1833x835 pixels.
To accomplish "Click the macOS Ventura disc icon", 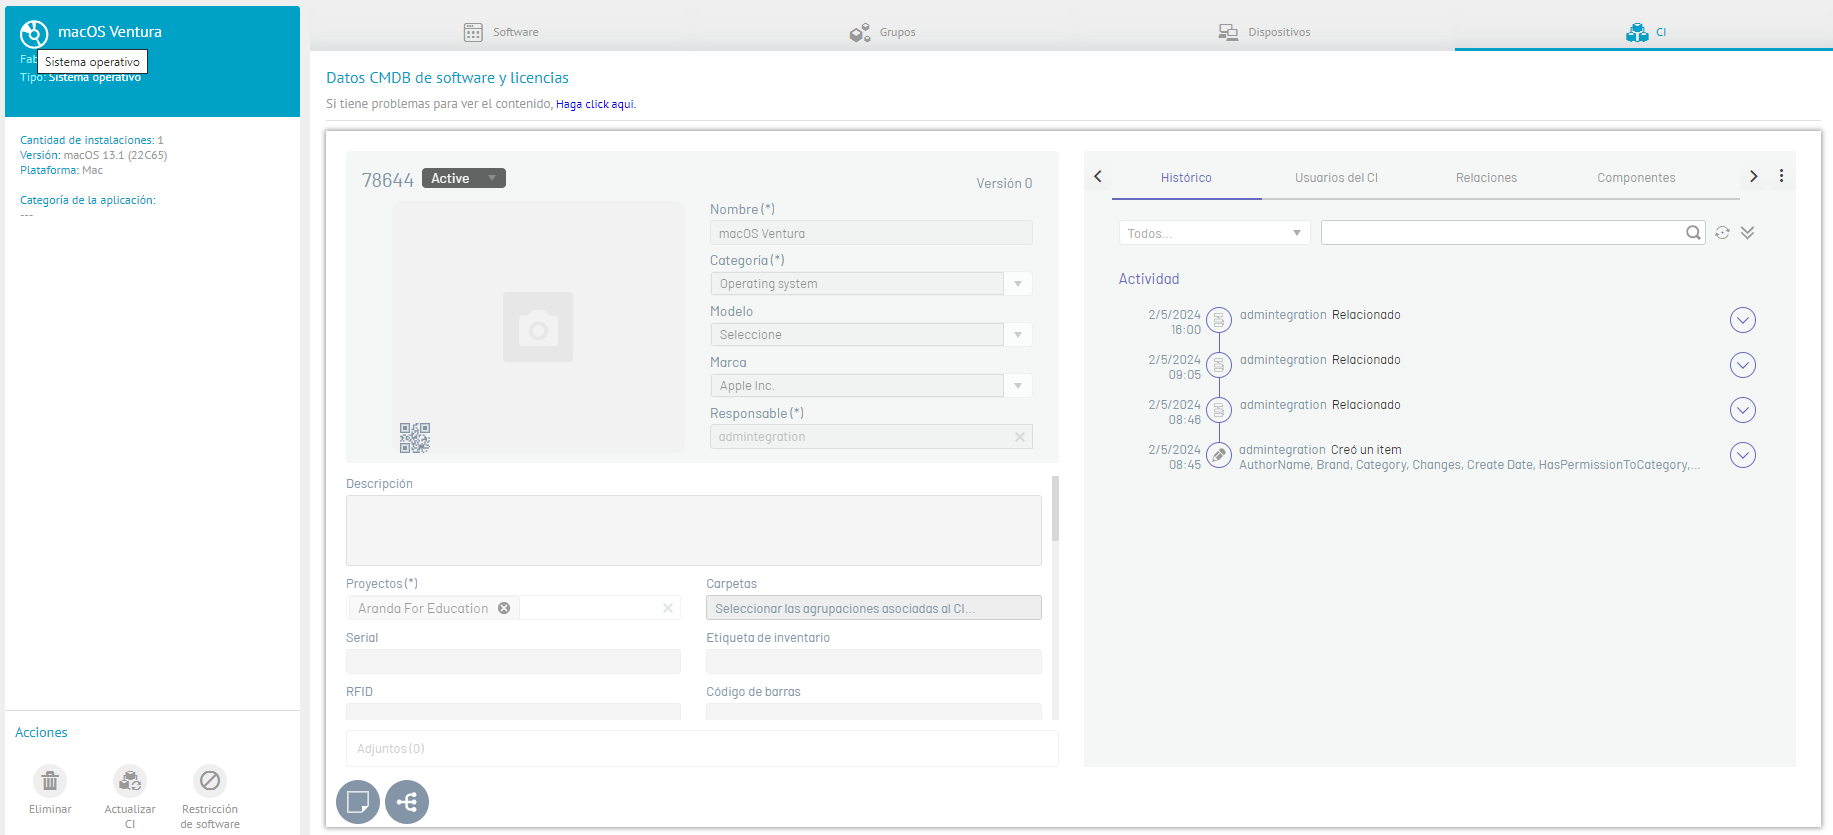I will tap(34, 34).
